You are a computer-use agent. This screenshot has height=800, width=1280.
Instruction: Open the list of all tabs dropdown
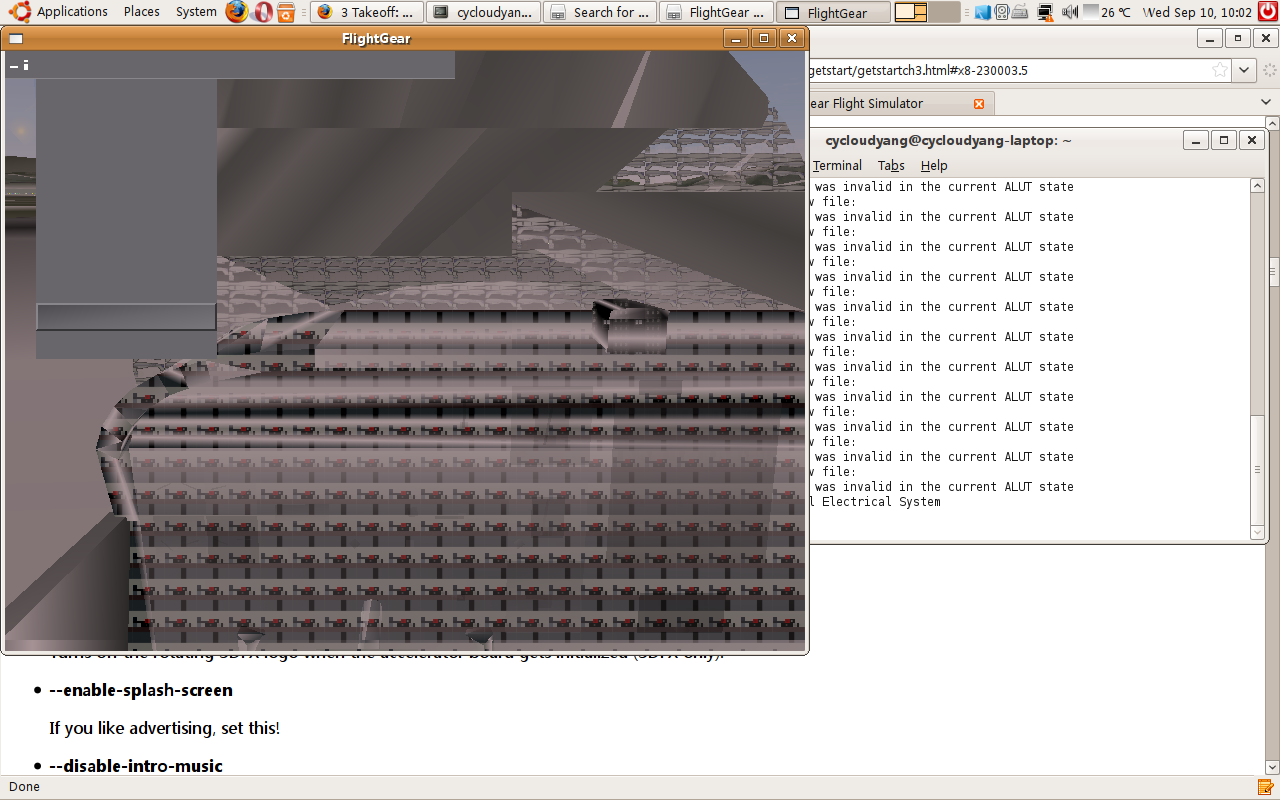coord(1265,103)
